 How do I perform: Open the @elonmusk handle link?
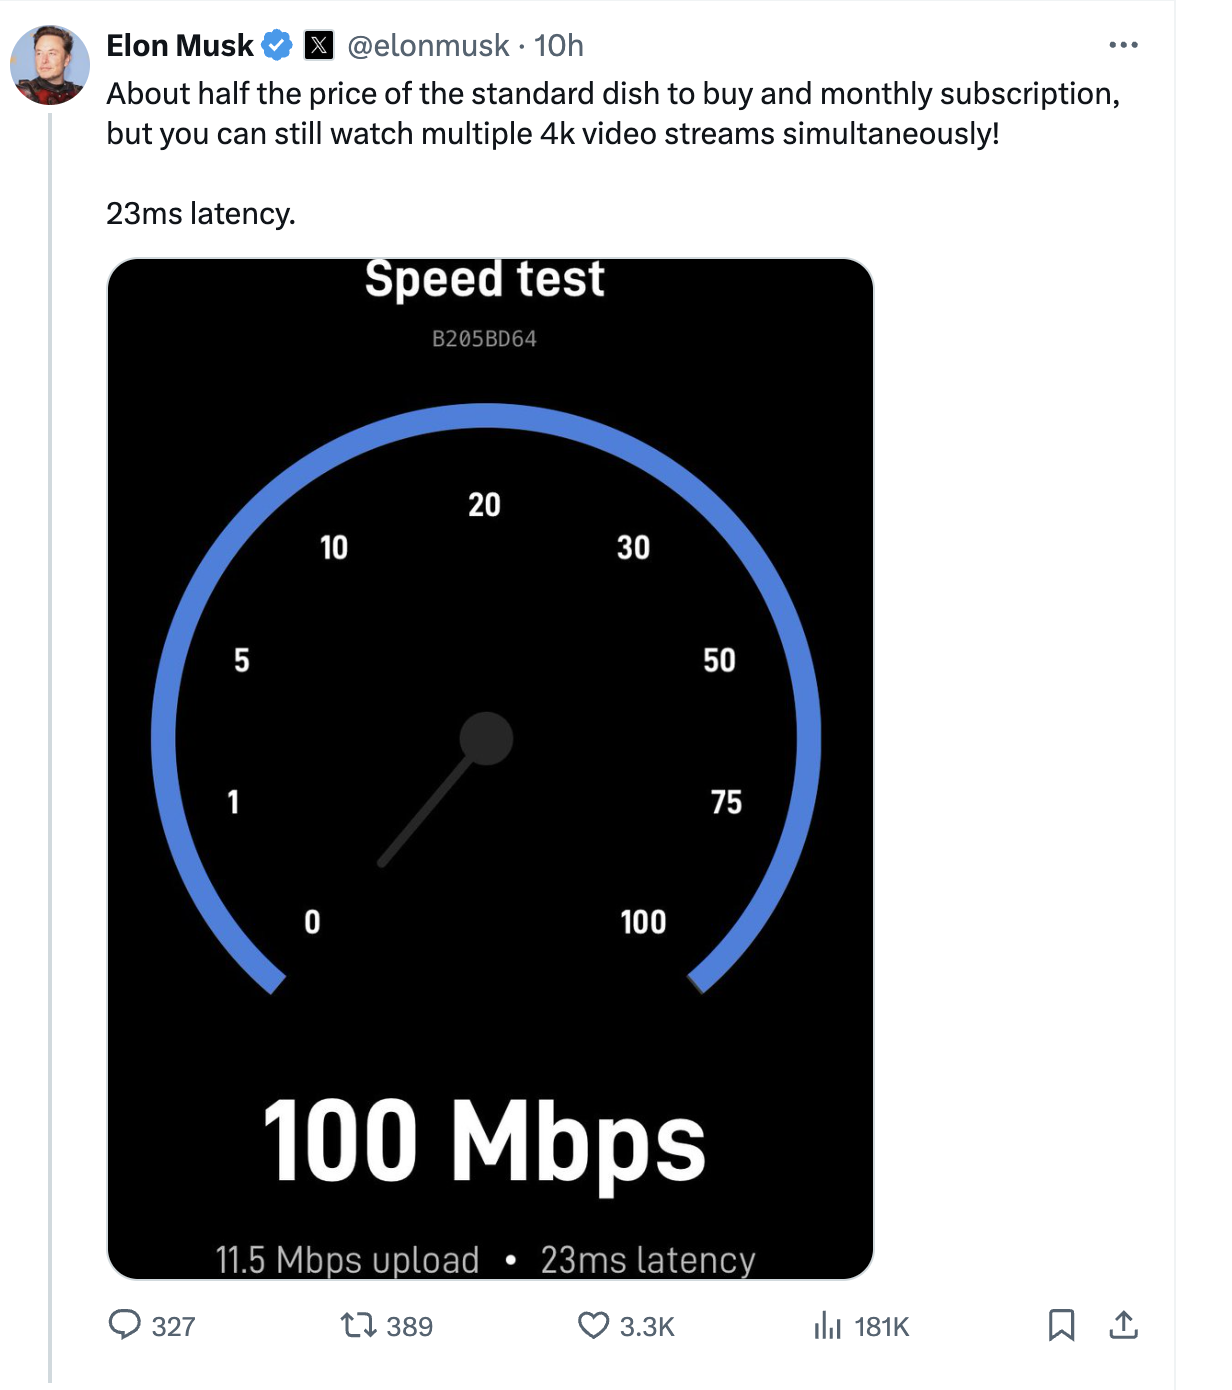(x=428, y=45)
